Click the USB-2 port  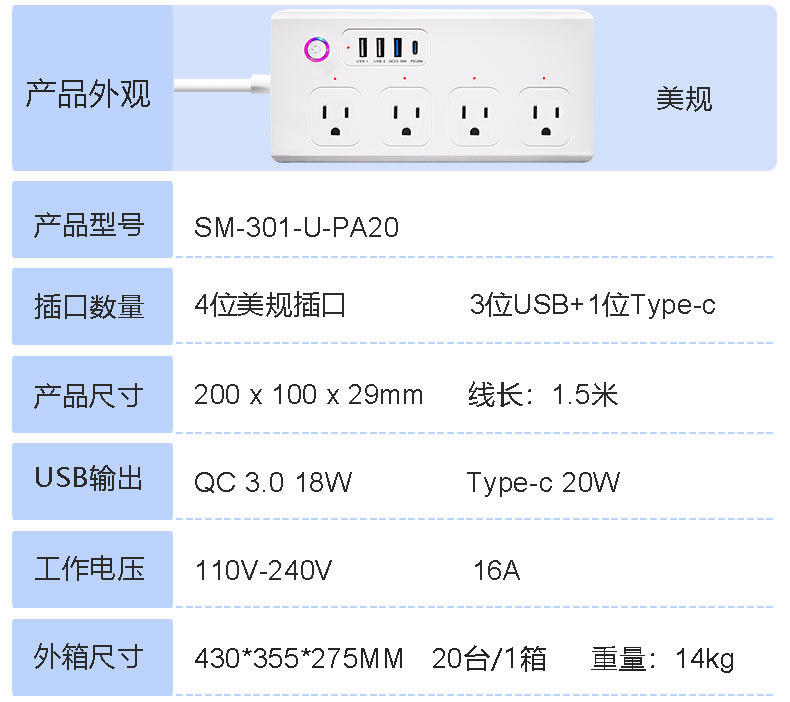click(x=379, y=46)
